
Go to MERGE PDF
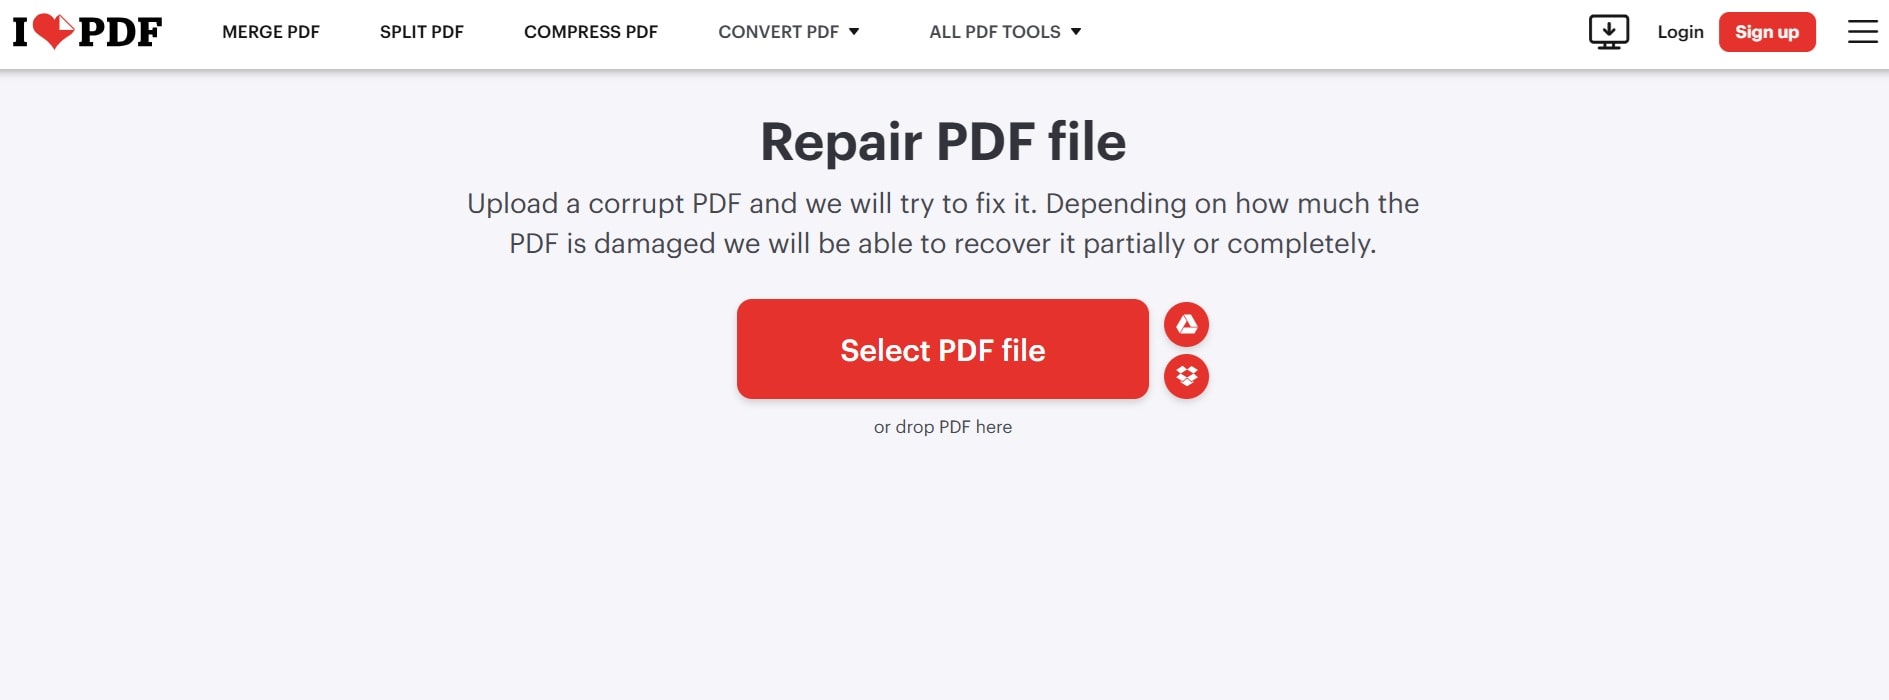coord(271,32)
